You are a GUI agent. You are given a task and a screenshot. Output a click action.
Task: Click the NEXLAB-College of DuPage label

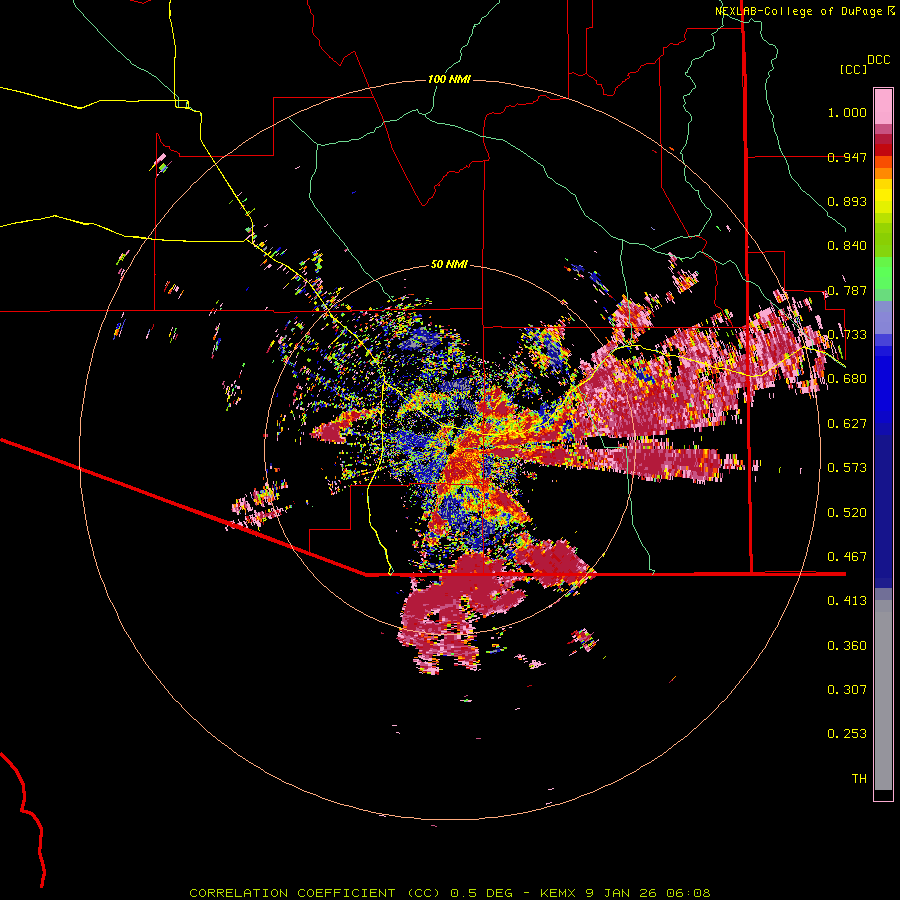pos(804,11)
